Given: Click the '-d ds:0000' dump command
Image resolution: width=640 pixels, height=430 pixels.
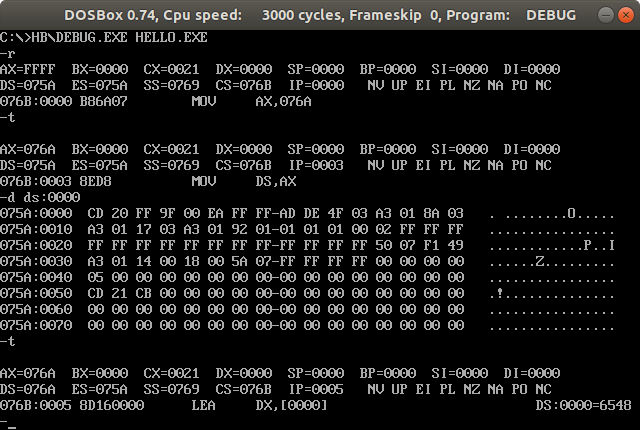Looking at the screenshot, I should (40, 197).
